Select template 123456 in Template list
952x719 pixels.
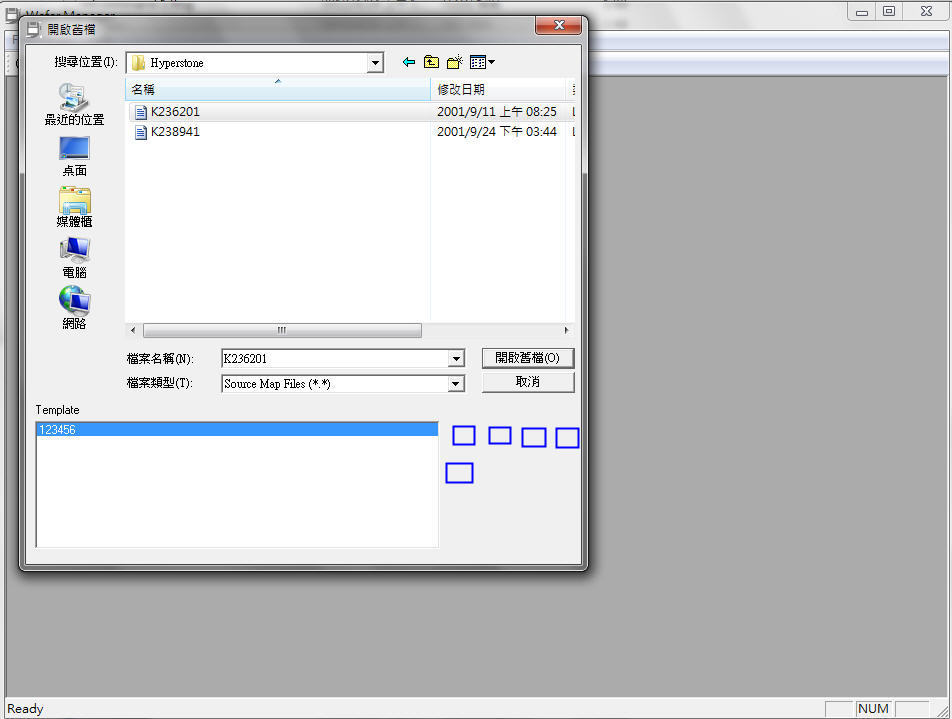[x=237, y=430]
